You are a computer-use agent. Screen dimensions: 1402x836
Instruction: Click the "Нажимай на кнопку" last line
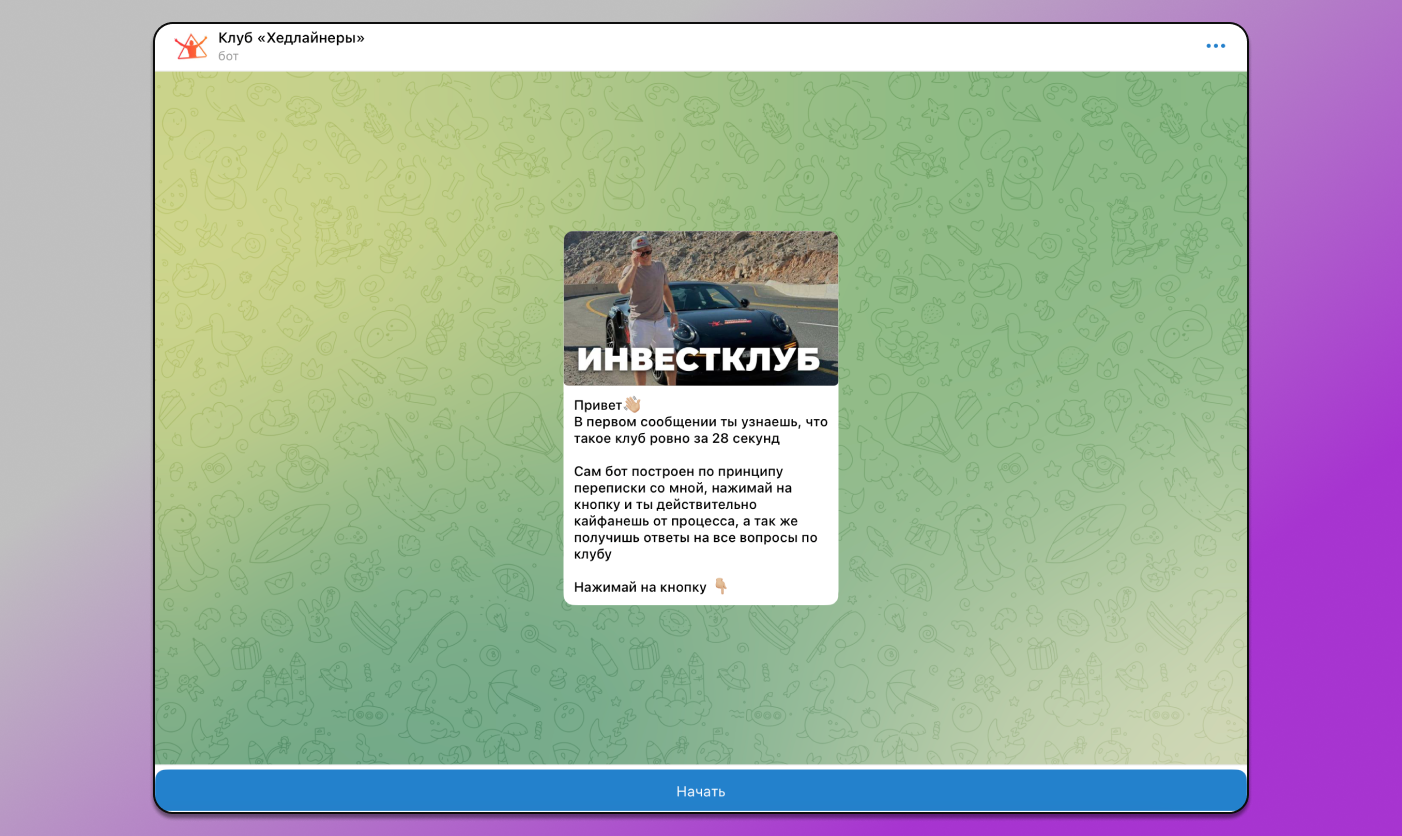[640, 587]
